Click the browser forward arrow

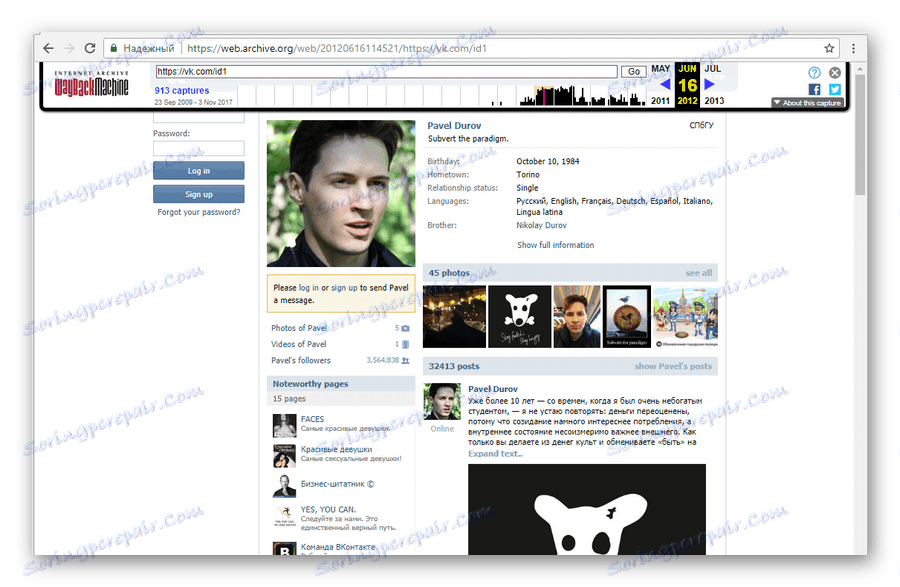[x=69, y=48]
